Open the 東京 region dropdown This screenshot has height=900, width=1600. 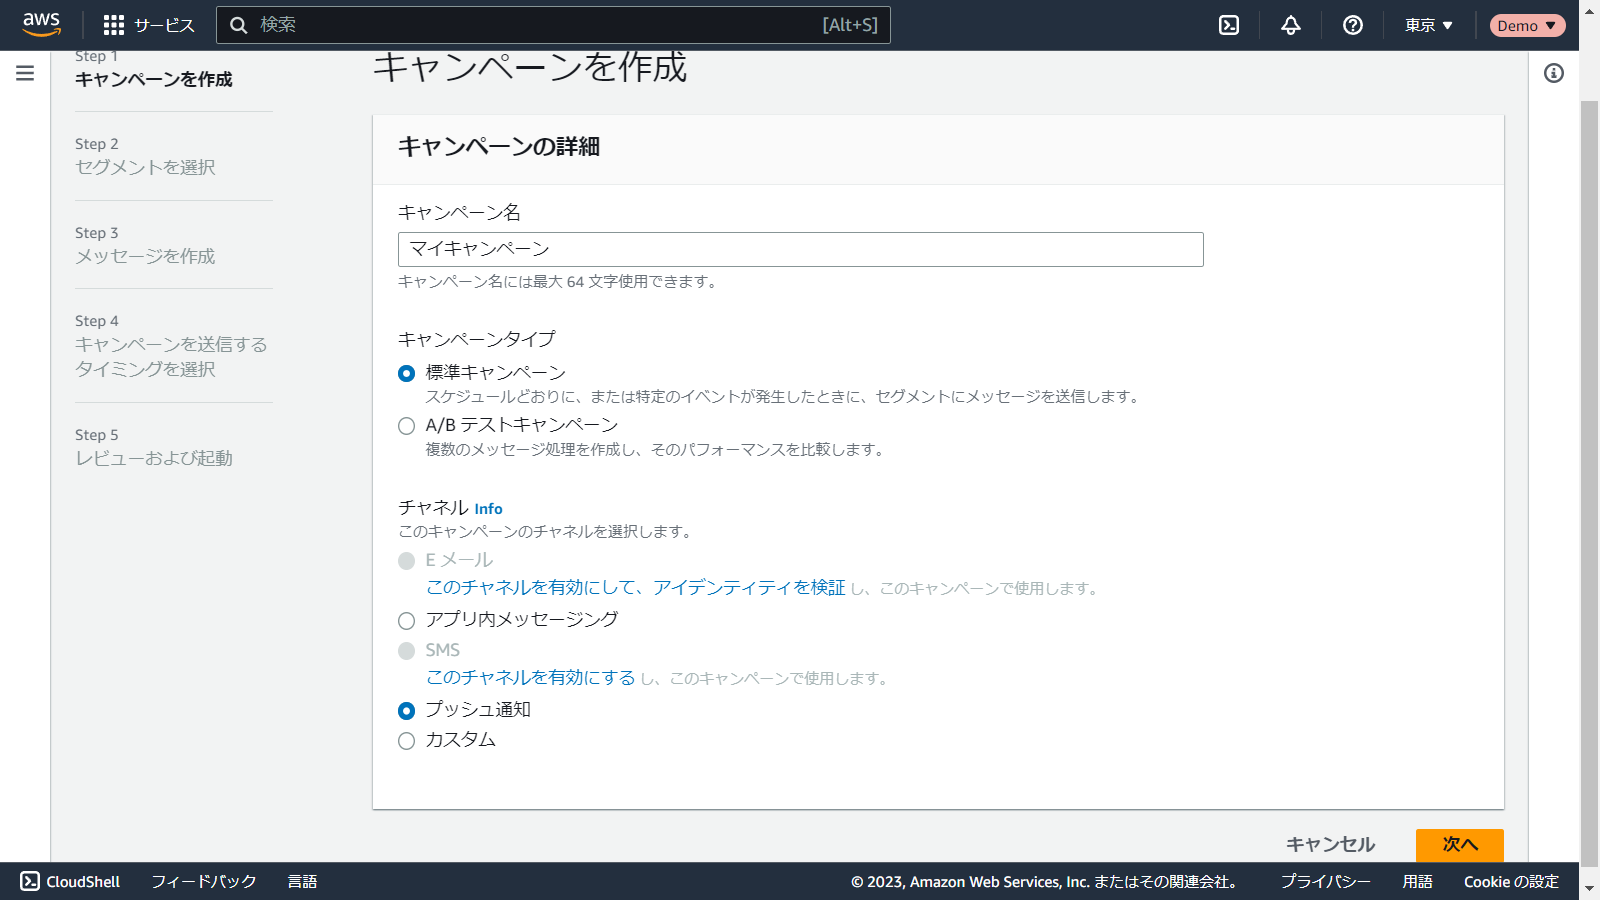point(1428,25)
